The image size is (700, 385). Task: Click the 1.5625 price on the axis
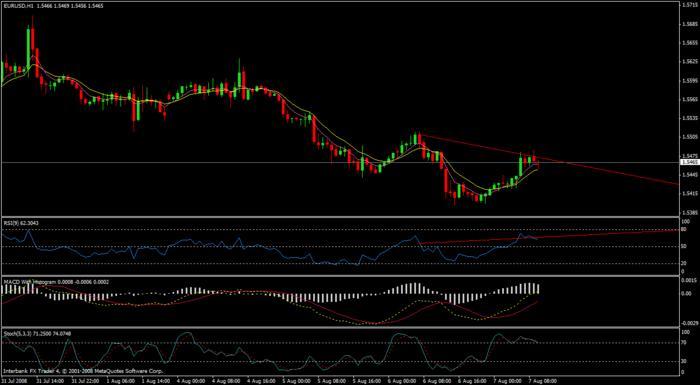pyautogui.click(x=690, y=62)
